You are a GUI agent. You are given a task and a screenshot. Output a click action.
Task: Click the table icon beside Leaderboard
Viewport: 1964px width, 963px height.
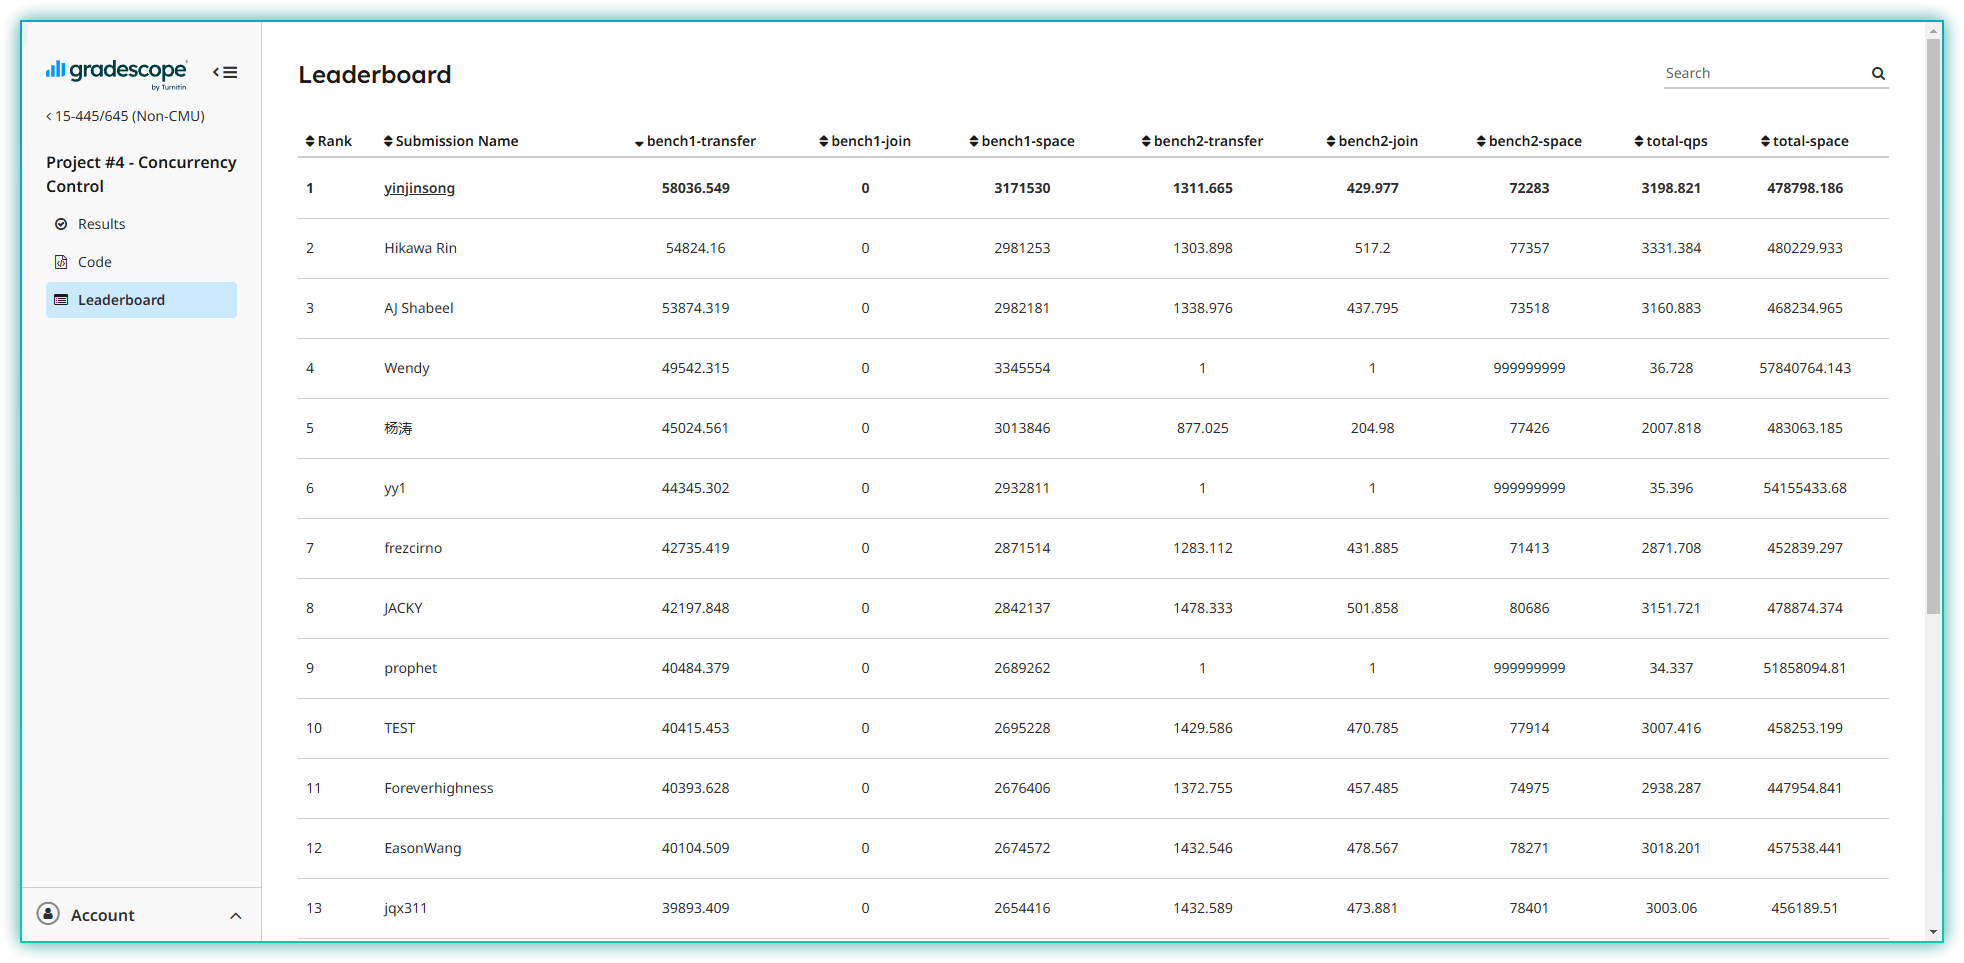62,300
